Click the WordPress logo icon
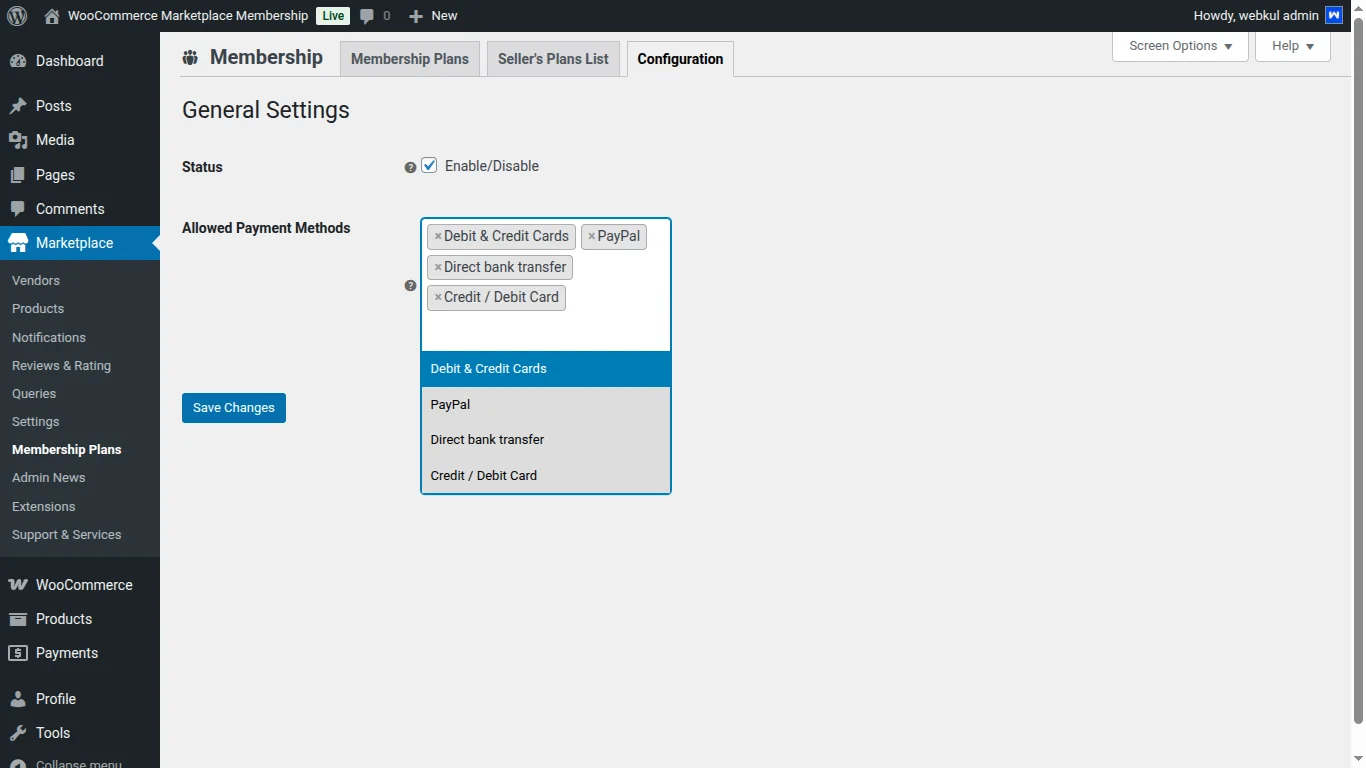 pos(17,16)
